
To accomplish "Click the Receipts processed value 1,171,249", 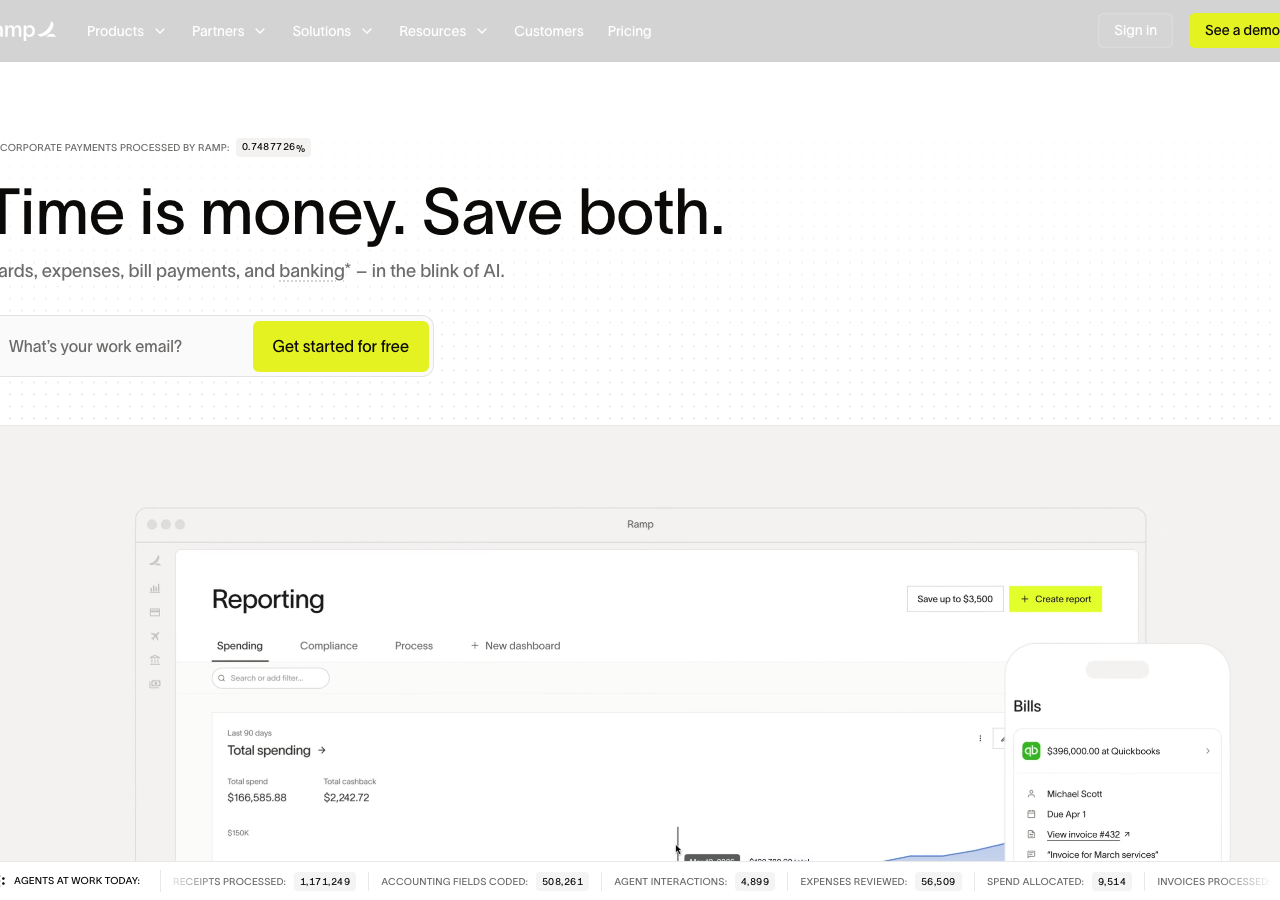I will [x=325, y=882].
